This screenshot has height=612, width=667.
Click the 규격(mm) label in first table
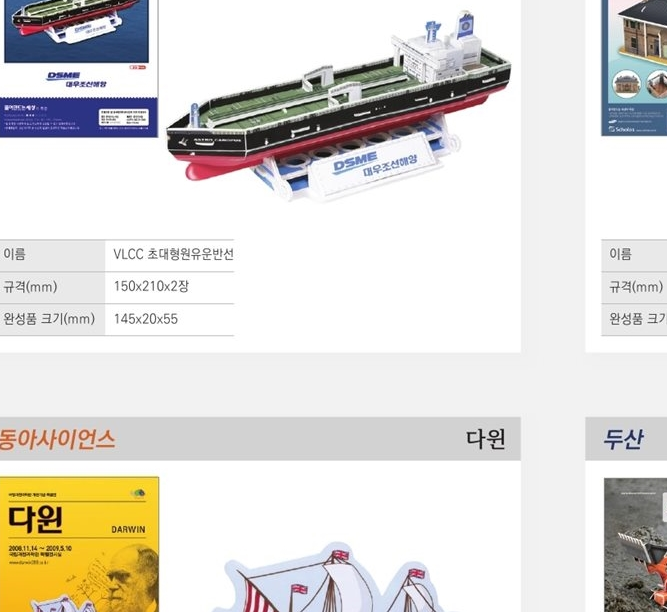coord(30,287)
